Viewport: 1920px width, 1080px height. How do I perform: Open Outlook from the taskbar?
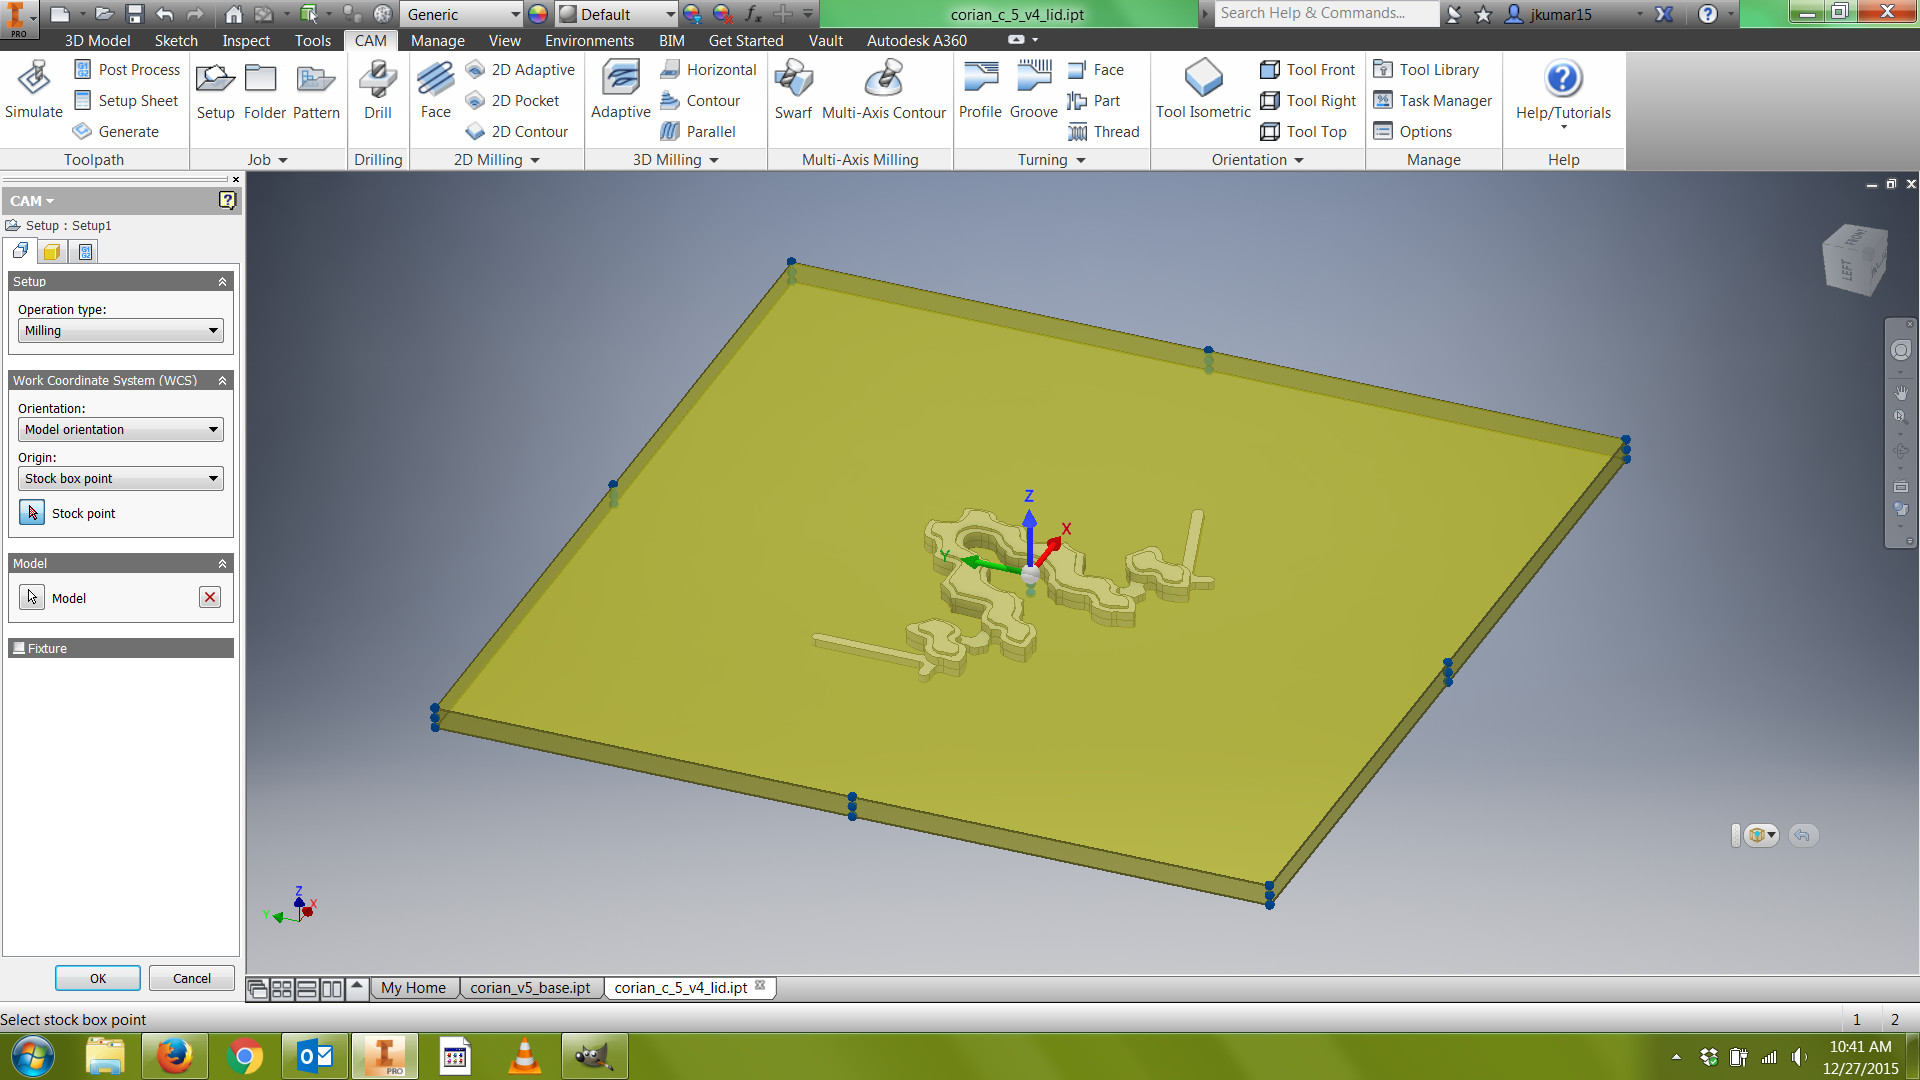click(x=315, y=1056)
